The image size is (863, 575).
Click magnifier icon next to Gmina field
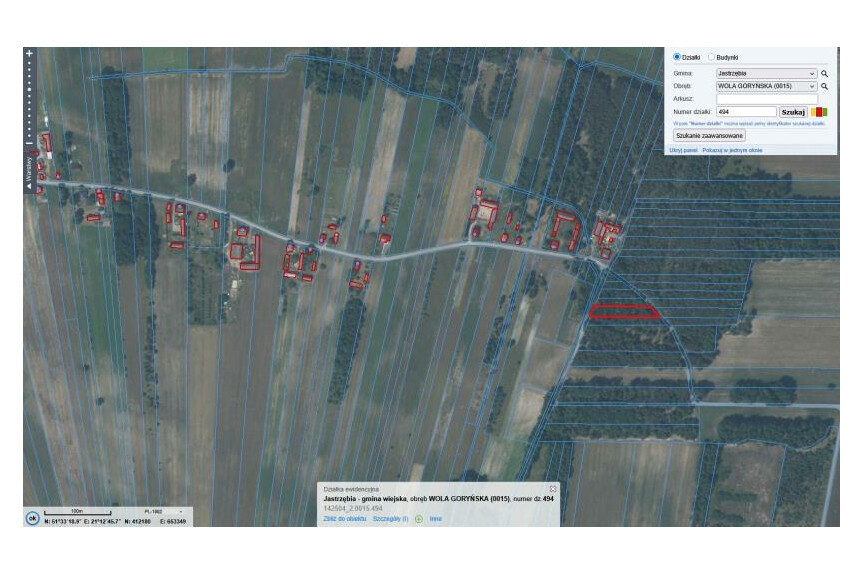click(x=825, y=74)
